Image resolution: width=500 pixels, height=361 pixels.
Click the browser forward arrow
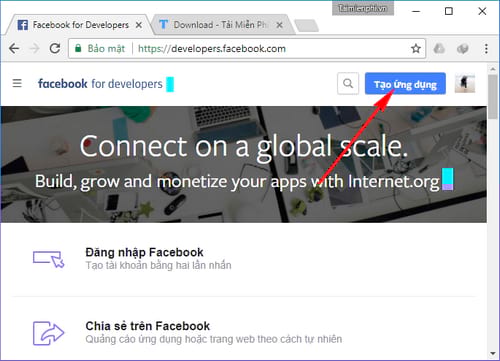[34, 49]
